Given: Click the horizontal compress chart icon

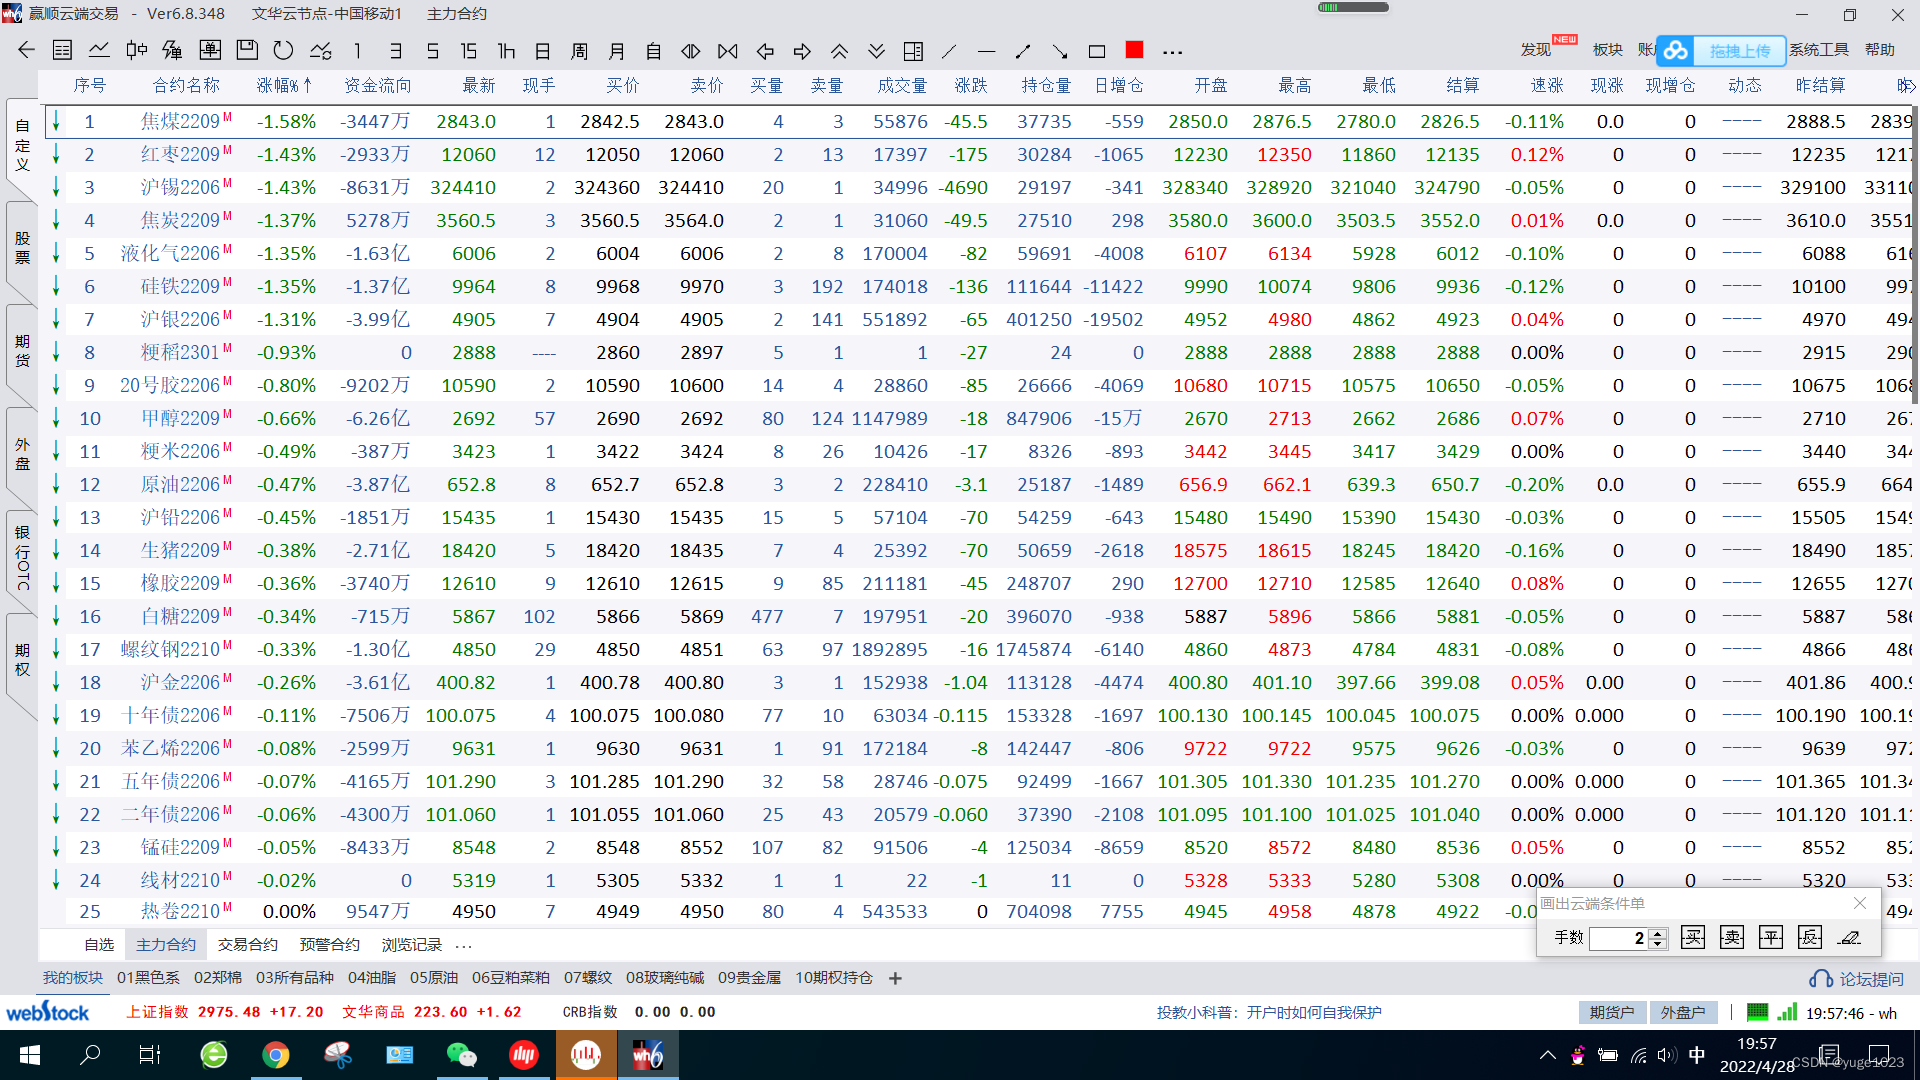Looking at the screenshot, I should click(728, 50).
